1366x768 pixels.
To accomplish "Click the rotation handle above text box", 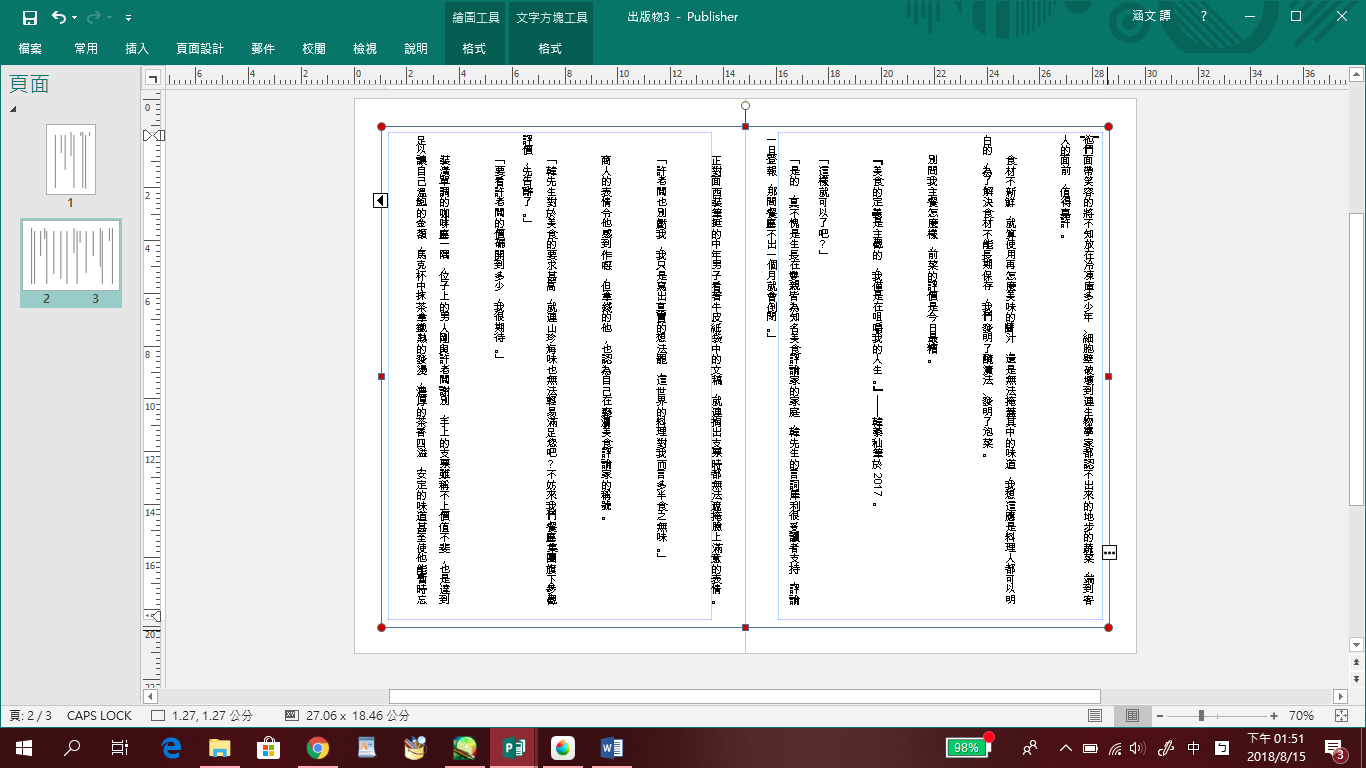I will pos(745,105).
